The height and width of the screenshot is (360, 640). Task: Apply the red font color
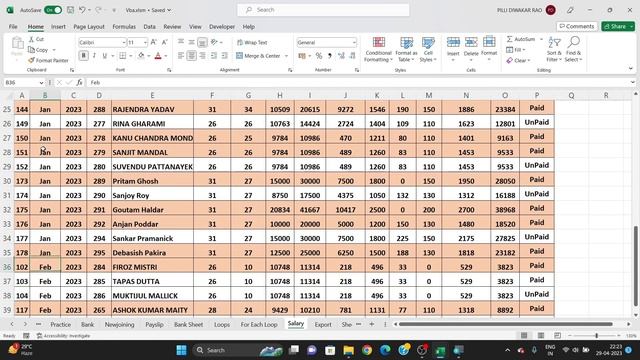coord(158,56)
